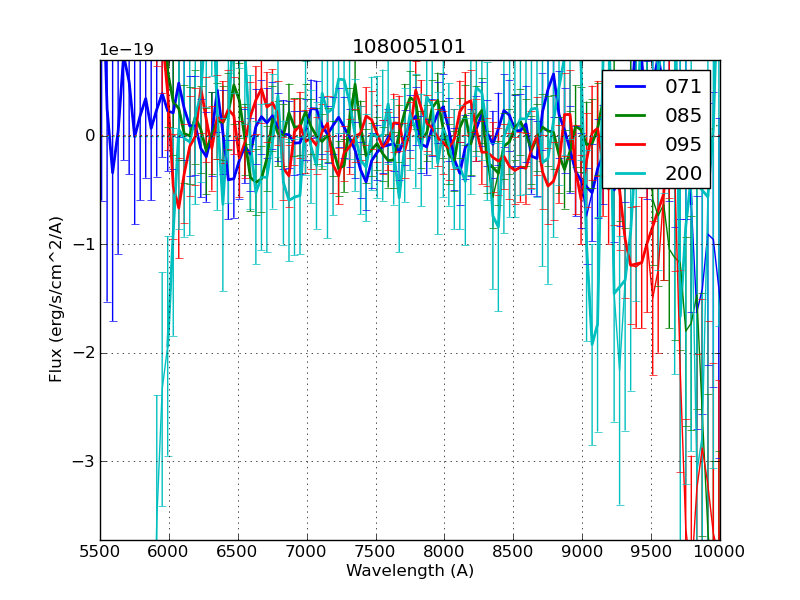This screenshot has width=800, height=600.
Task: Click the −3 y-axis tick label
Action: [84, 462]
